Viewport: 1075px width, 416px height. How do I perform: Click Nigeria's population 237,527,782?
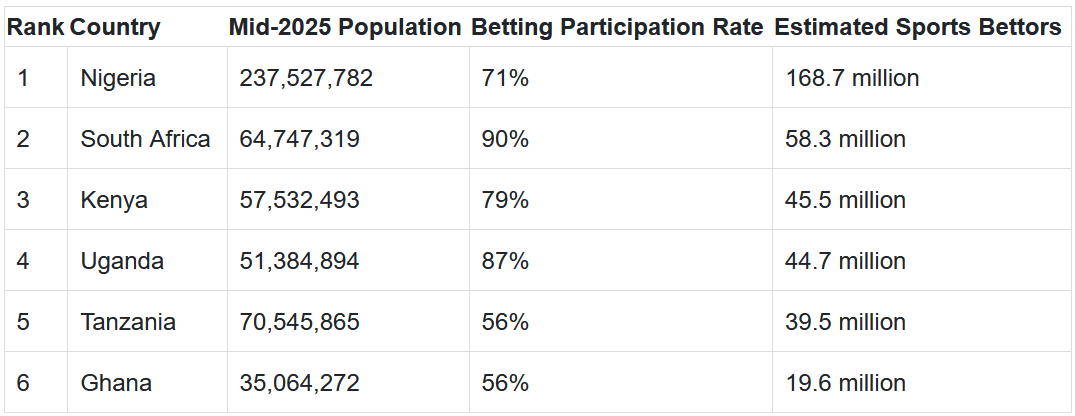pyautogui.click(x=306, y=78)
